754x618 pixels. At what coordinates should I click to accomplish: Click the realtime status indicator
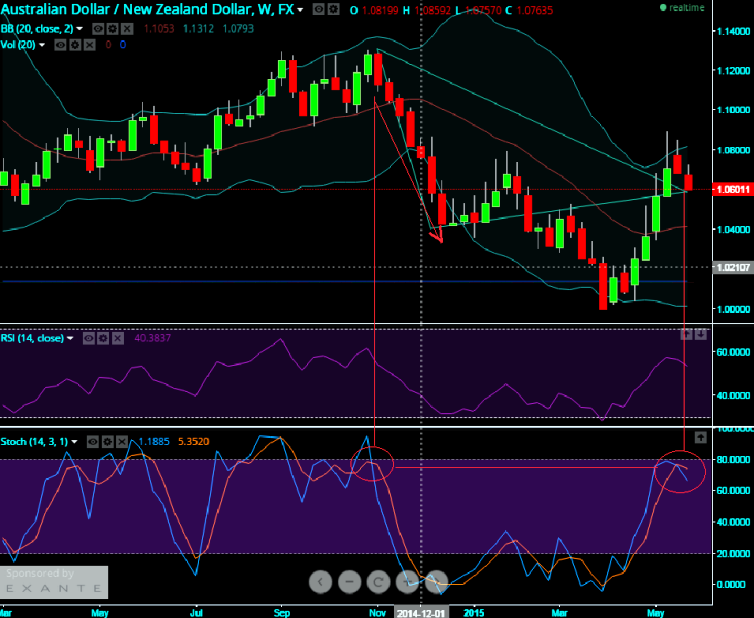tap(682, 8)
